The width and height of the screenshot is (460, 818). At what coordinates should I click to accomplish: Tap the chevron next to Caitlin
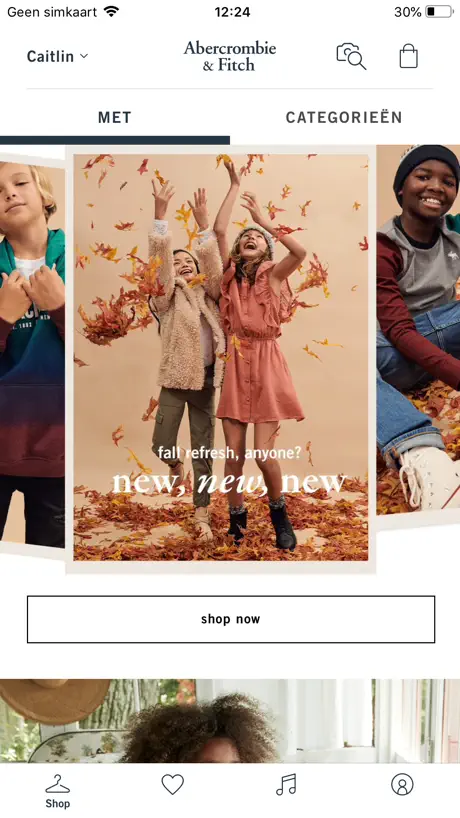(x=84, y=56)
